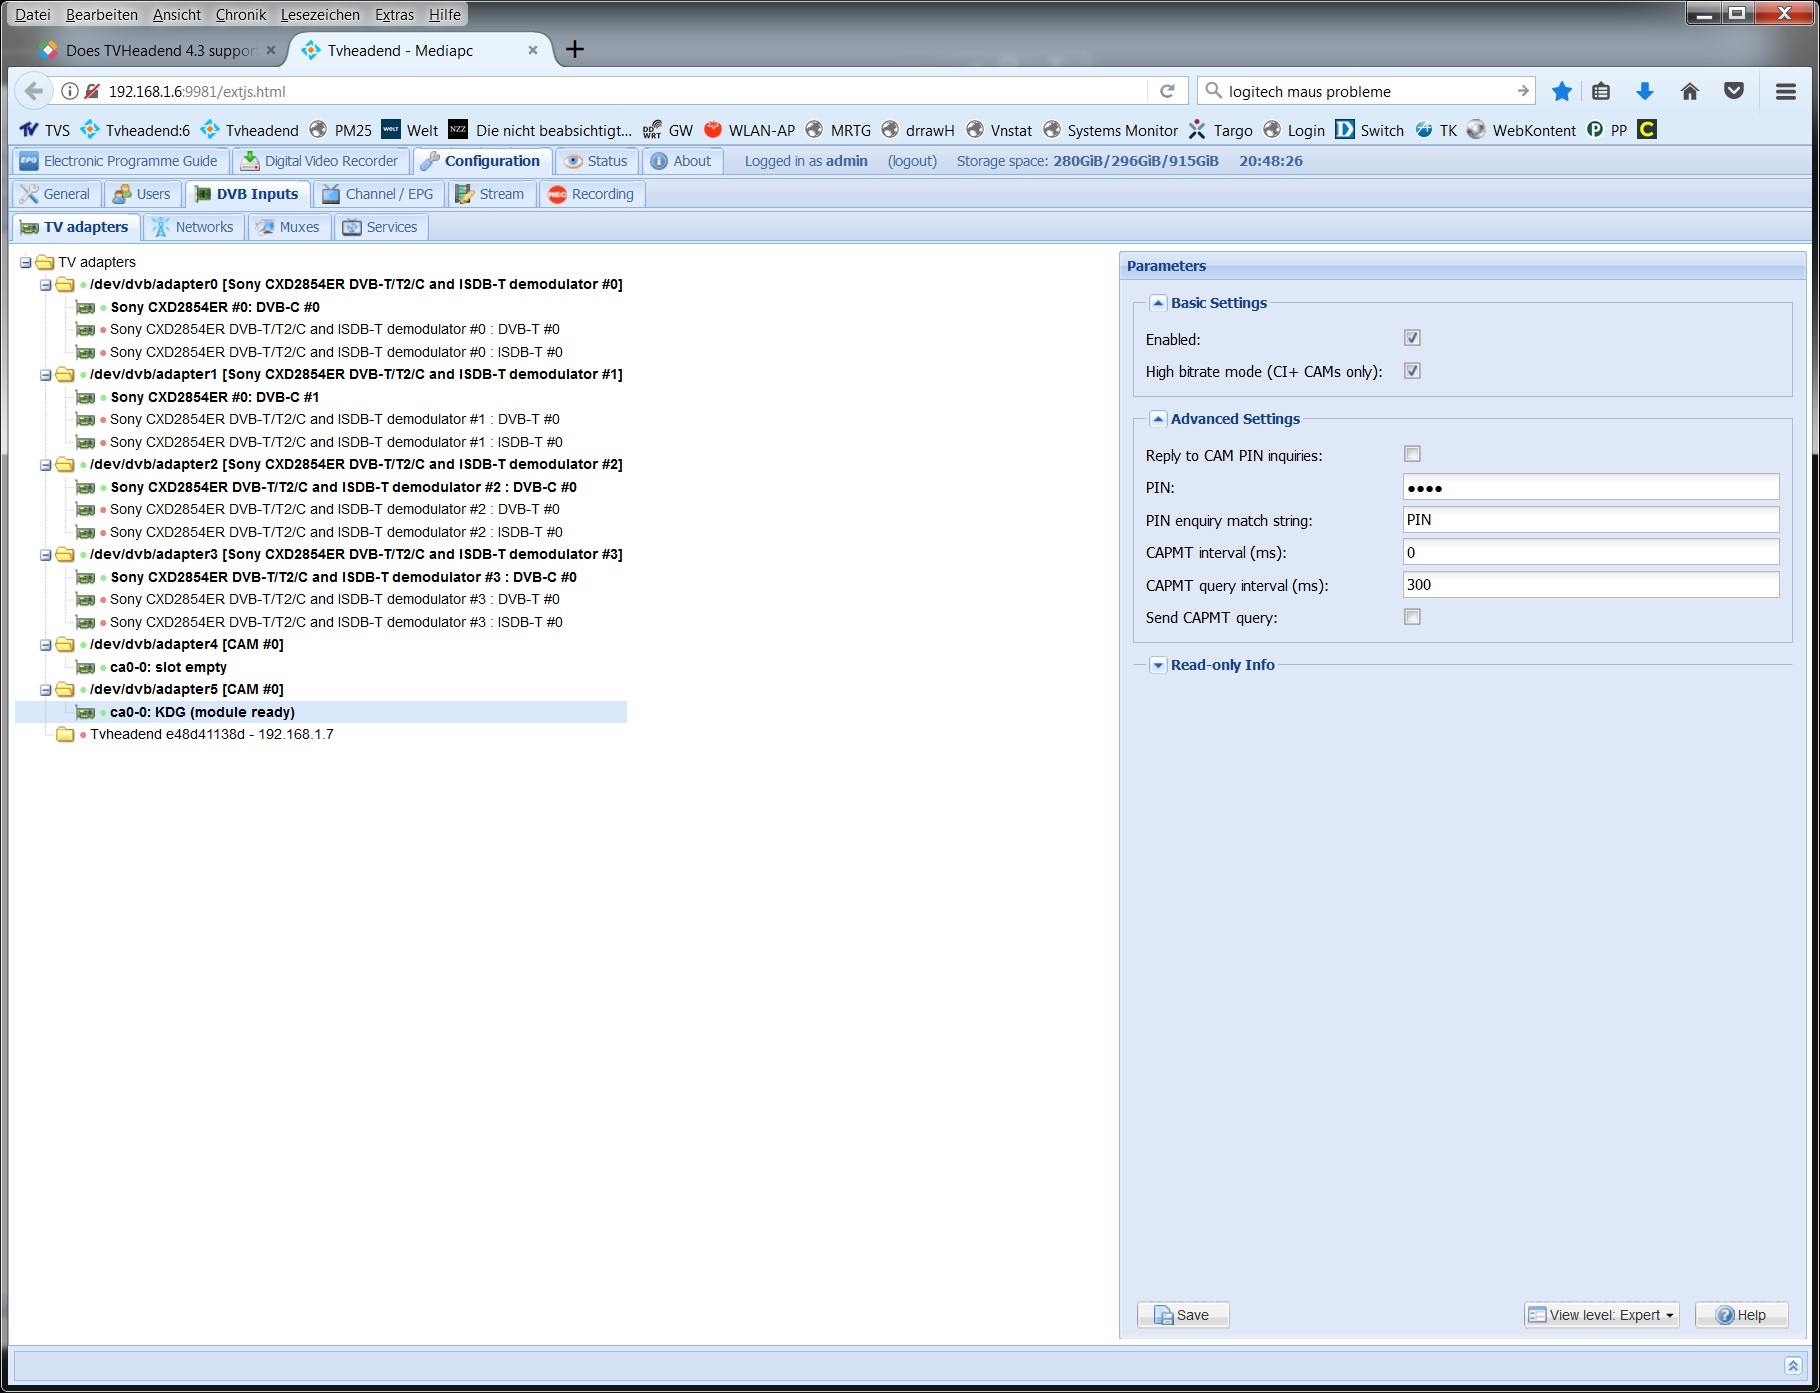Click the Pocket icon in toolbar
Viewport: 1820px width, 1393px height.
[x=1733, y=91]
